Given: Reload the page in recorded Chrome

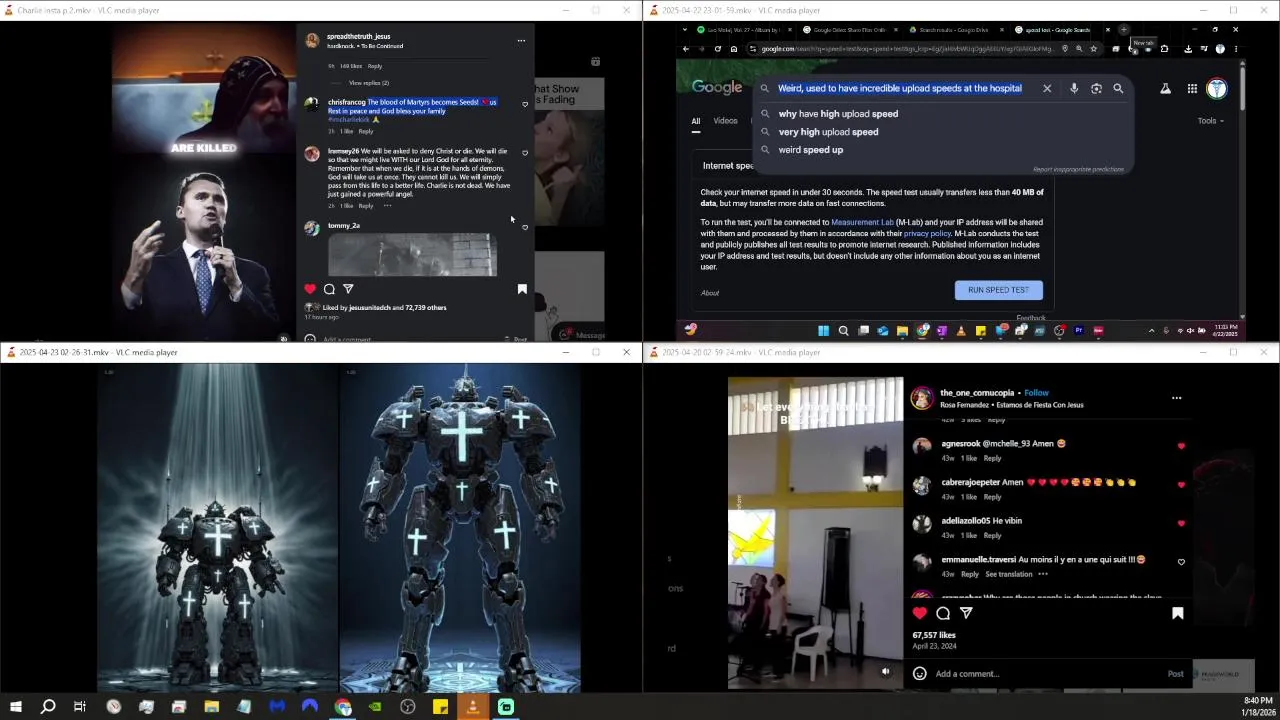Looking at the screenshot, I should point(718,49).
